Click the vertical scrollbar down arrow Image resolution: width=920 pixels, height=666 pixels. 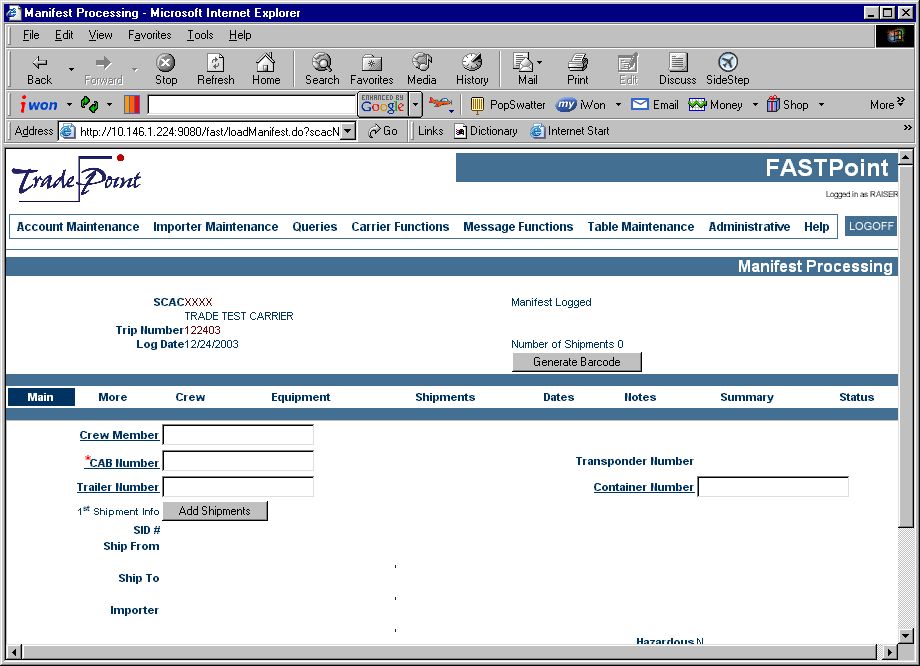[x=905, y=636]
